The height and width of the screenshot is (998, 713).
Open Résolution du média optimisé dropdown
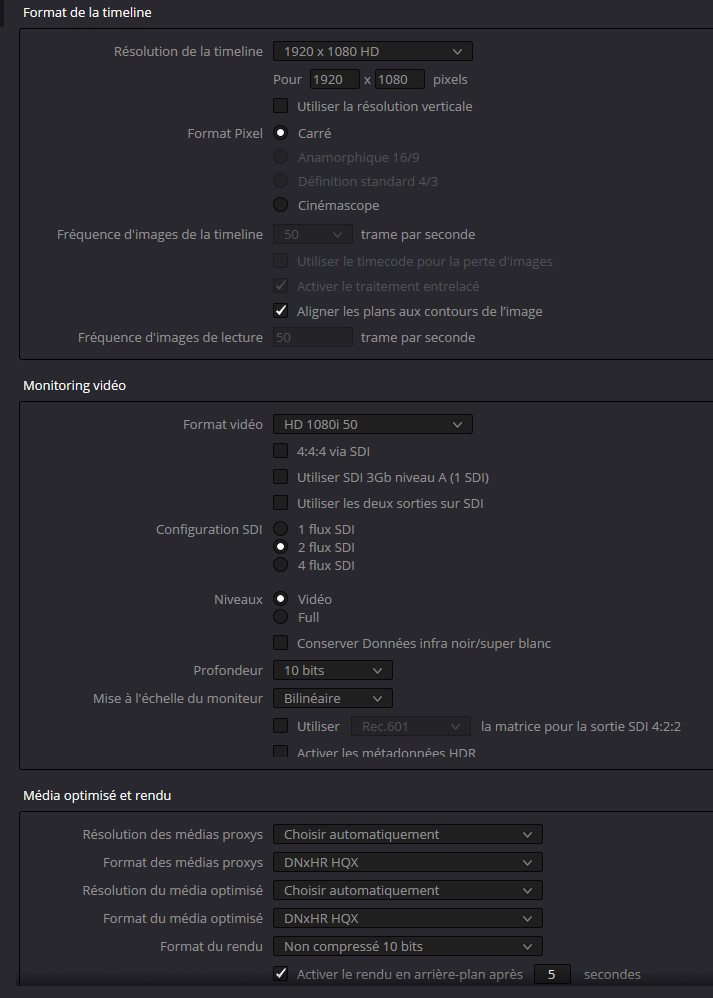(x=408, y=890)
